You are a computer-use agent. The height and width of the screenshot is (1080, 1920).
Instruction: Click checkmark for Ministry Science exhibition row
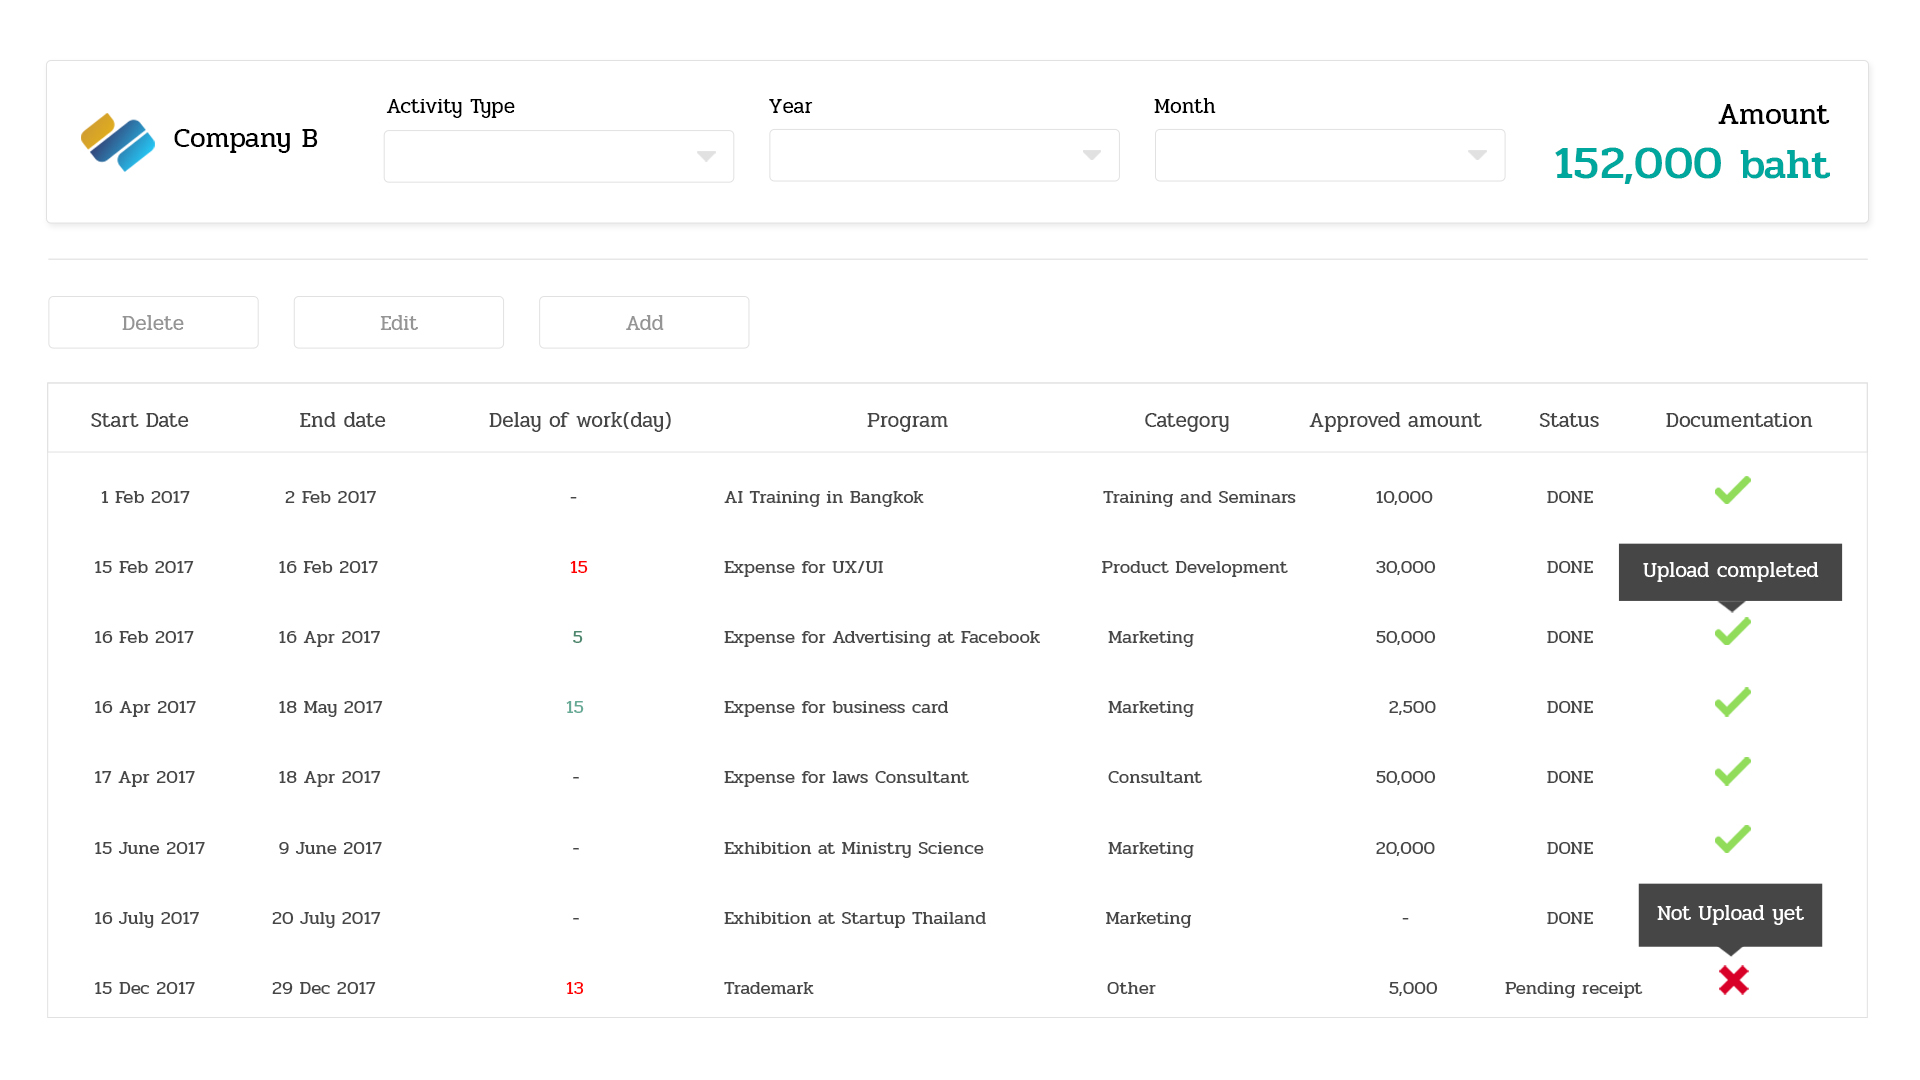tap(1732, 840)
